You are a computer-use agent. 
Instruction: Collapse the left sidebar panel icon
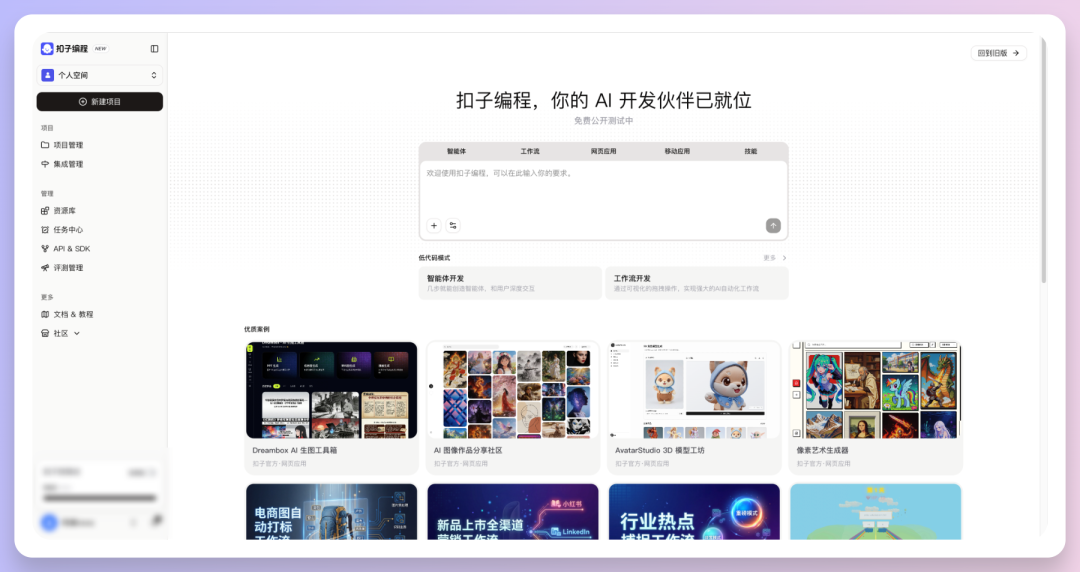[x=154, y=48]
